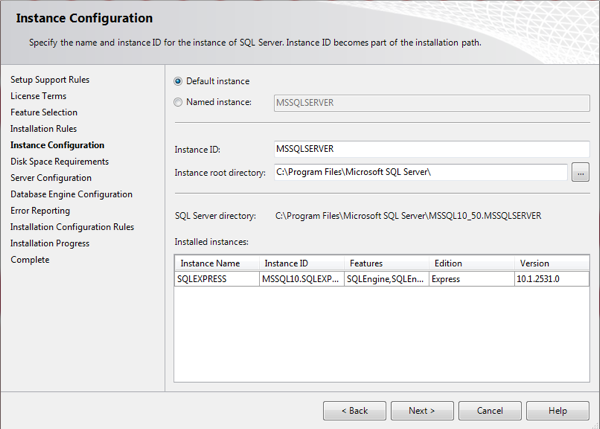
Task: Click the SQL Server directory label
Action: tap(215, 216)
